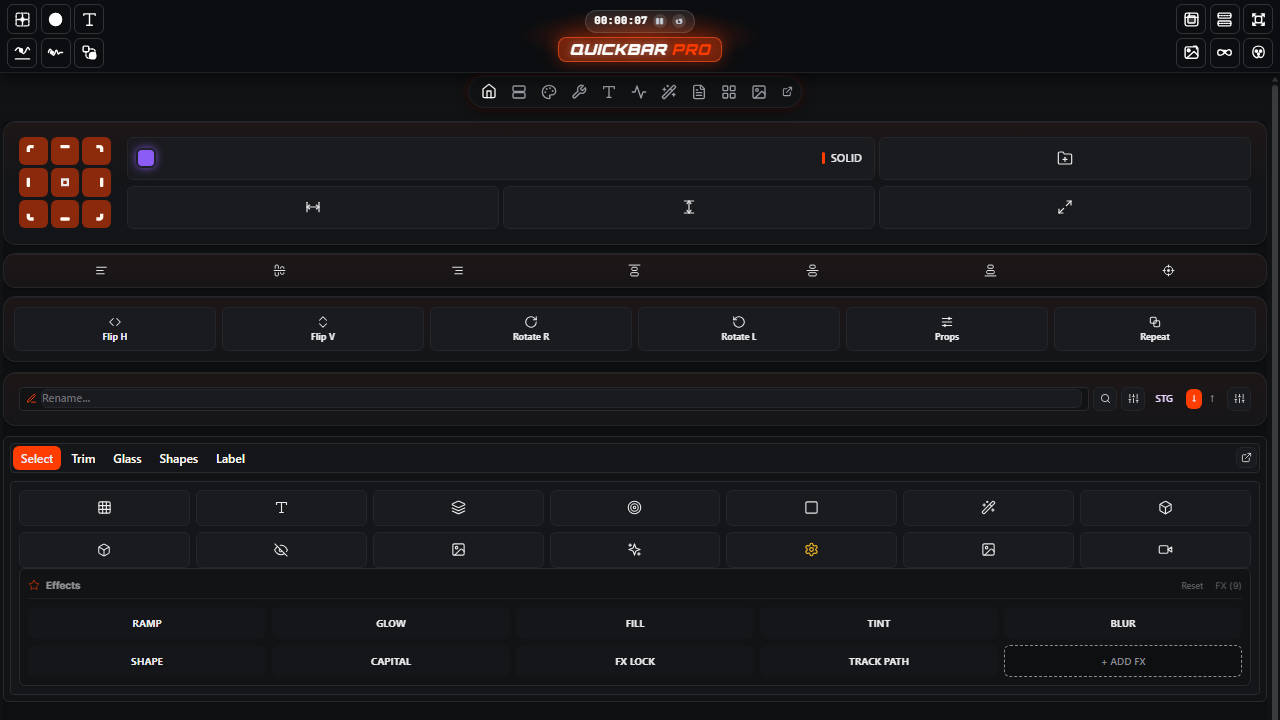Open Props settings

tap(947, 329)
